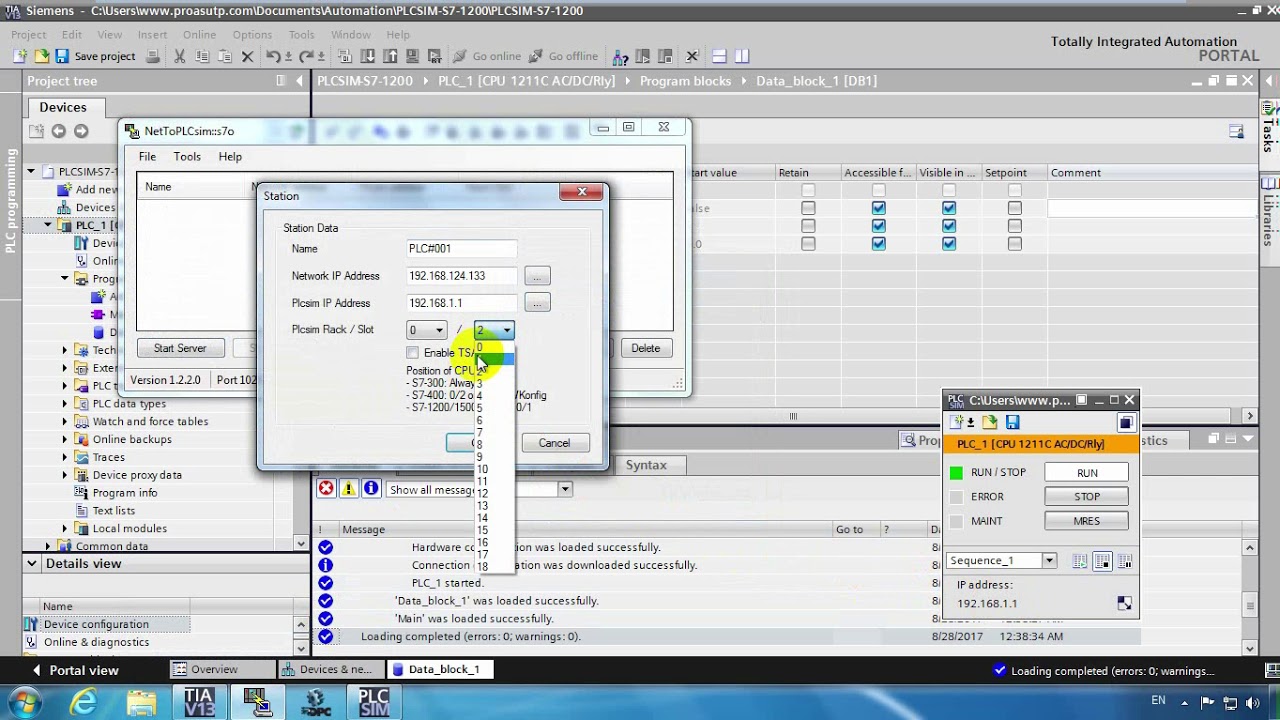Viewport: 1280px width, 720px height.
Task: Open the Plcsim Rack dropdown
Action: pos(427,330)
